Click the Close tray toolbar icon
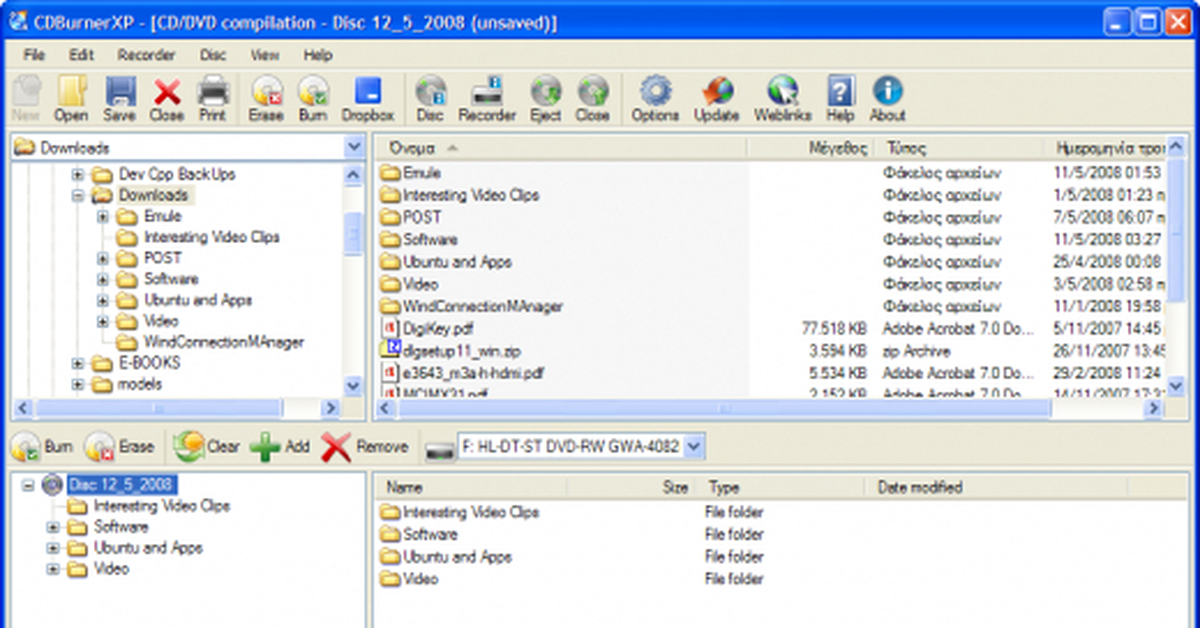Viewport: 1200px width, 628px height. (x=592, y=99)
